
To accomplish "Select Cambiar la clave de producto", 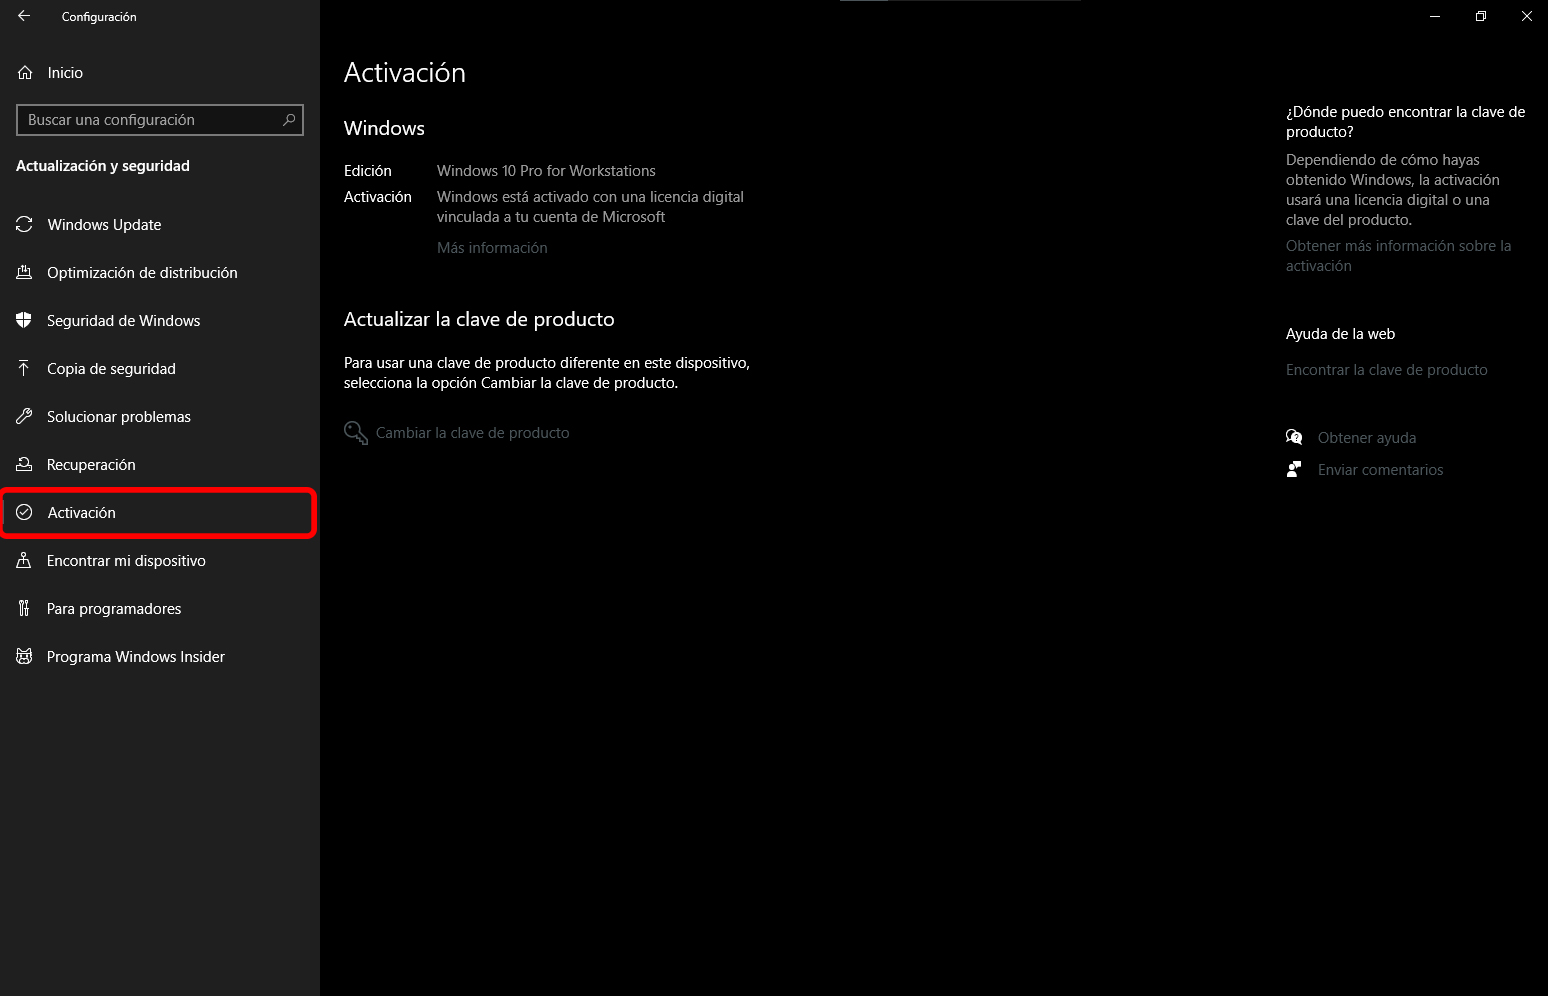I will (473, 432).
